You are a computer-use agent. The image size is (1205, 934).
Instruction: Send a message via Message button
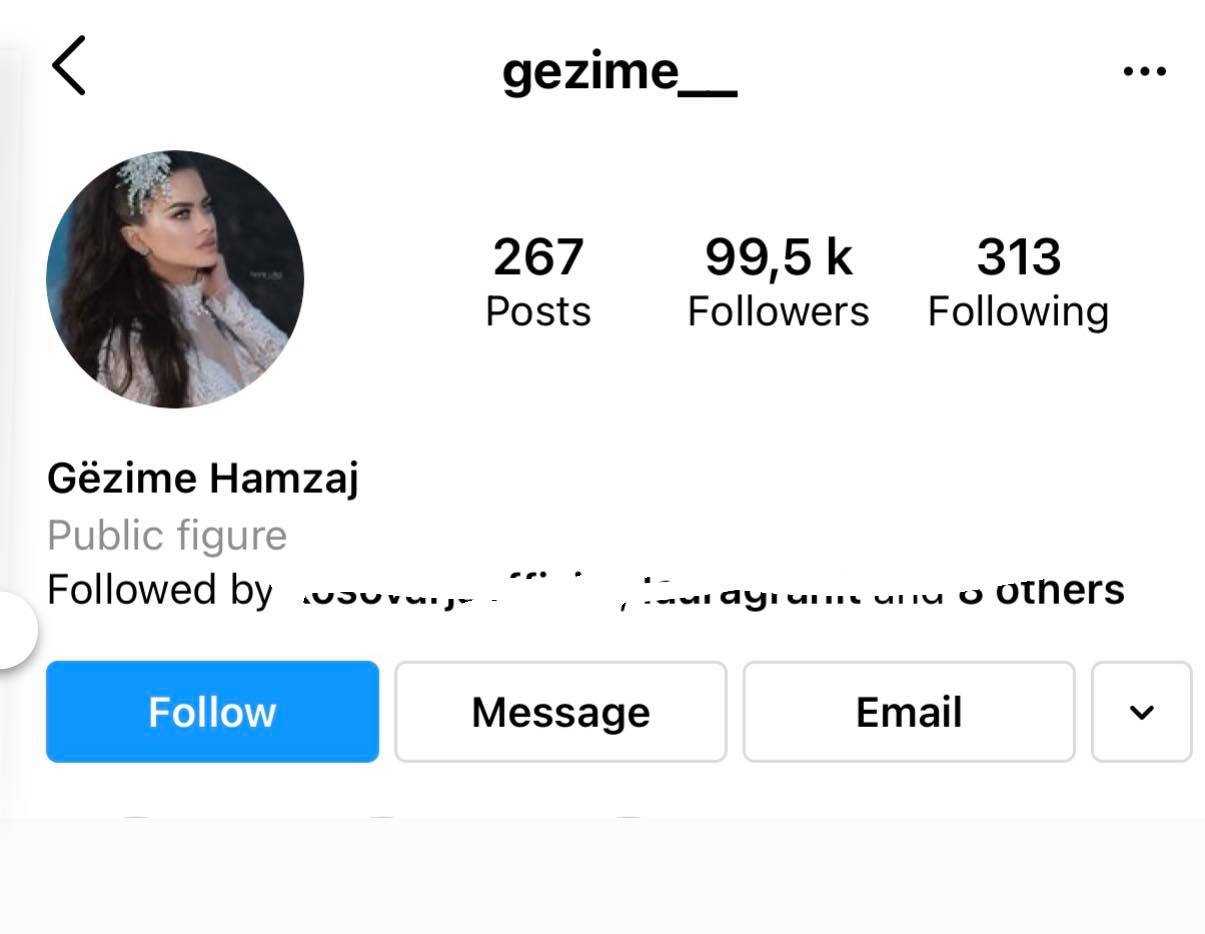(561, 711)
